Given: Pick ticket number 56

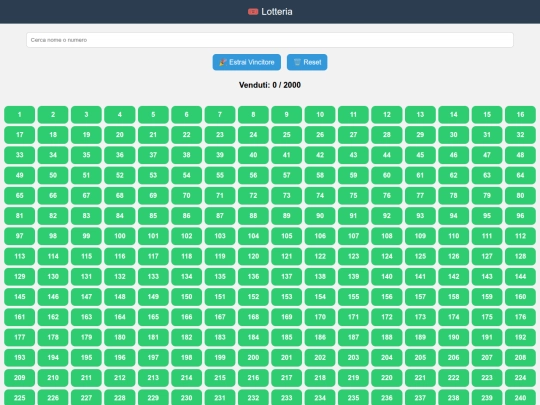Looking at the screenshot, I should pyautogui.click(x=253, y=175).
